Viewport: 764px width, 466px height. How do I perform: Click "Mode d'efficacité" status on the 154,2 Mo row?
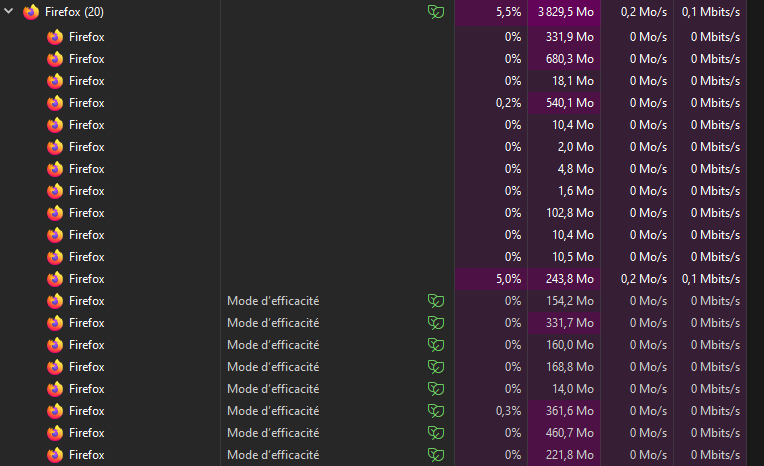(x=273, y=301)
